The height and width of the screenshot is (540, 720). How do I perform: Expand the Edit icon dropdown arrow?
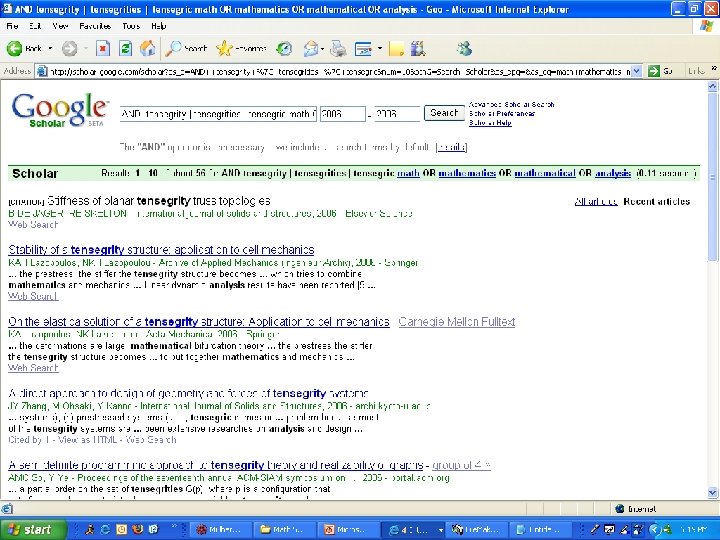[x=380, y=48]
